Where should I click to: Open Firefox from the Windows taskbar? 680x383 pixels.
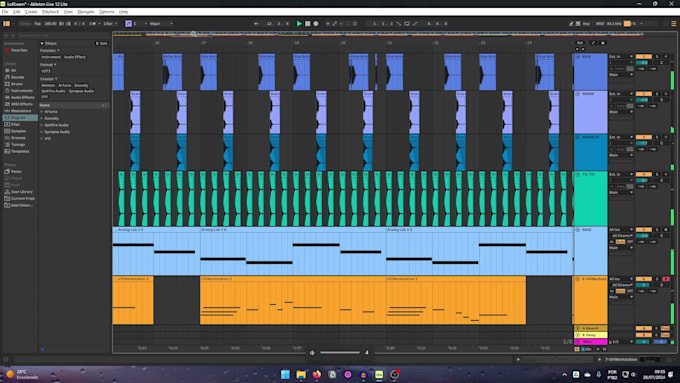pyautogui.click(x=317, y=374)
